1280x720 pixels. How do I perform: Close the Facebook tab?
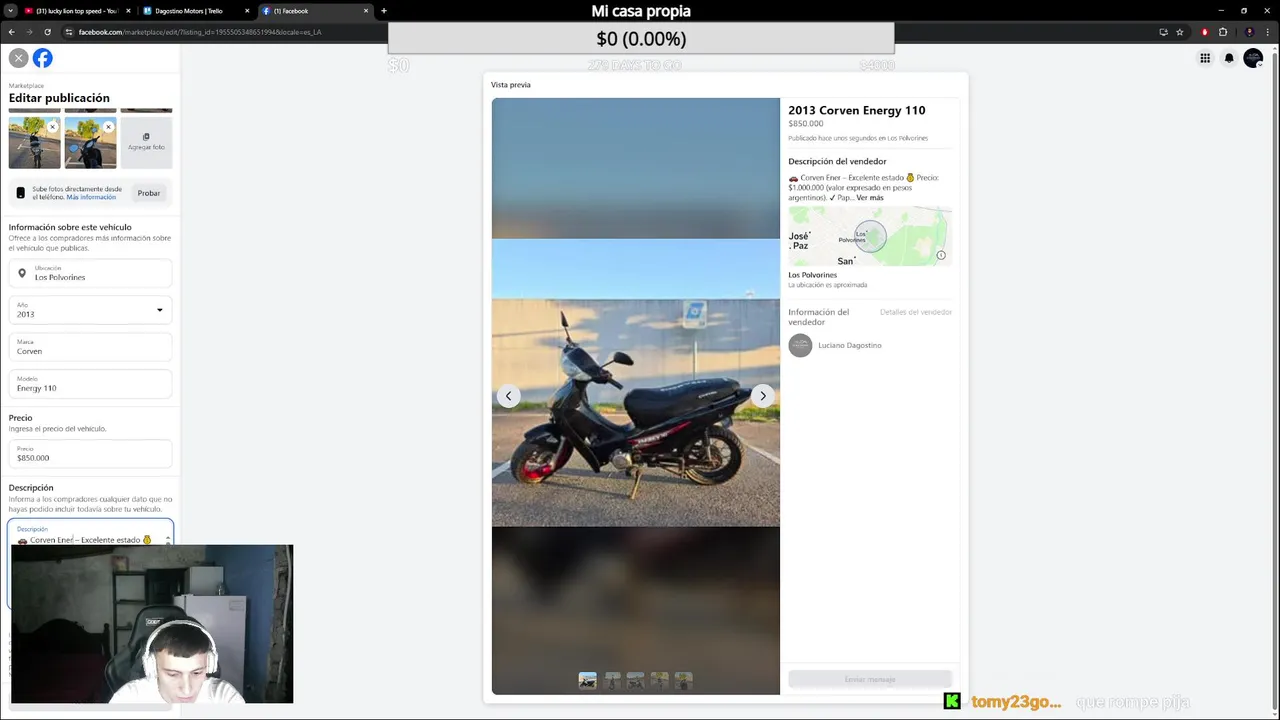click(366, 11)
